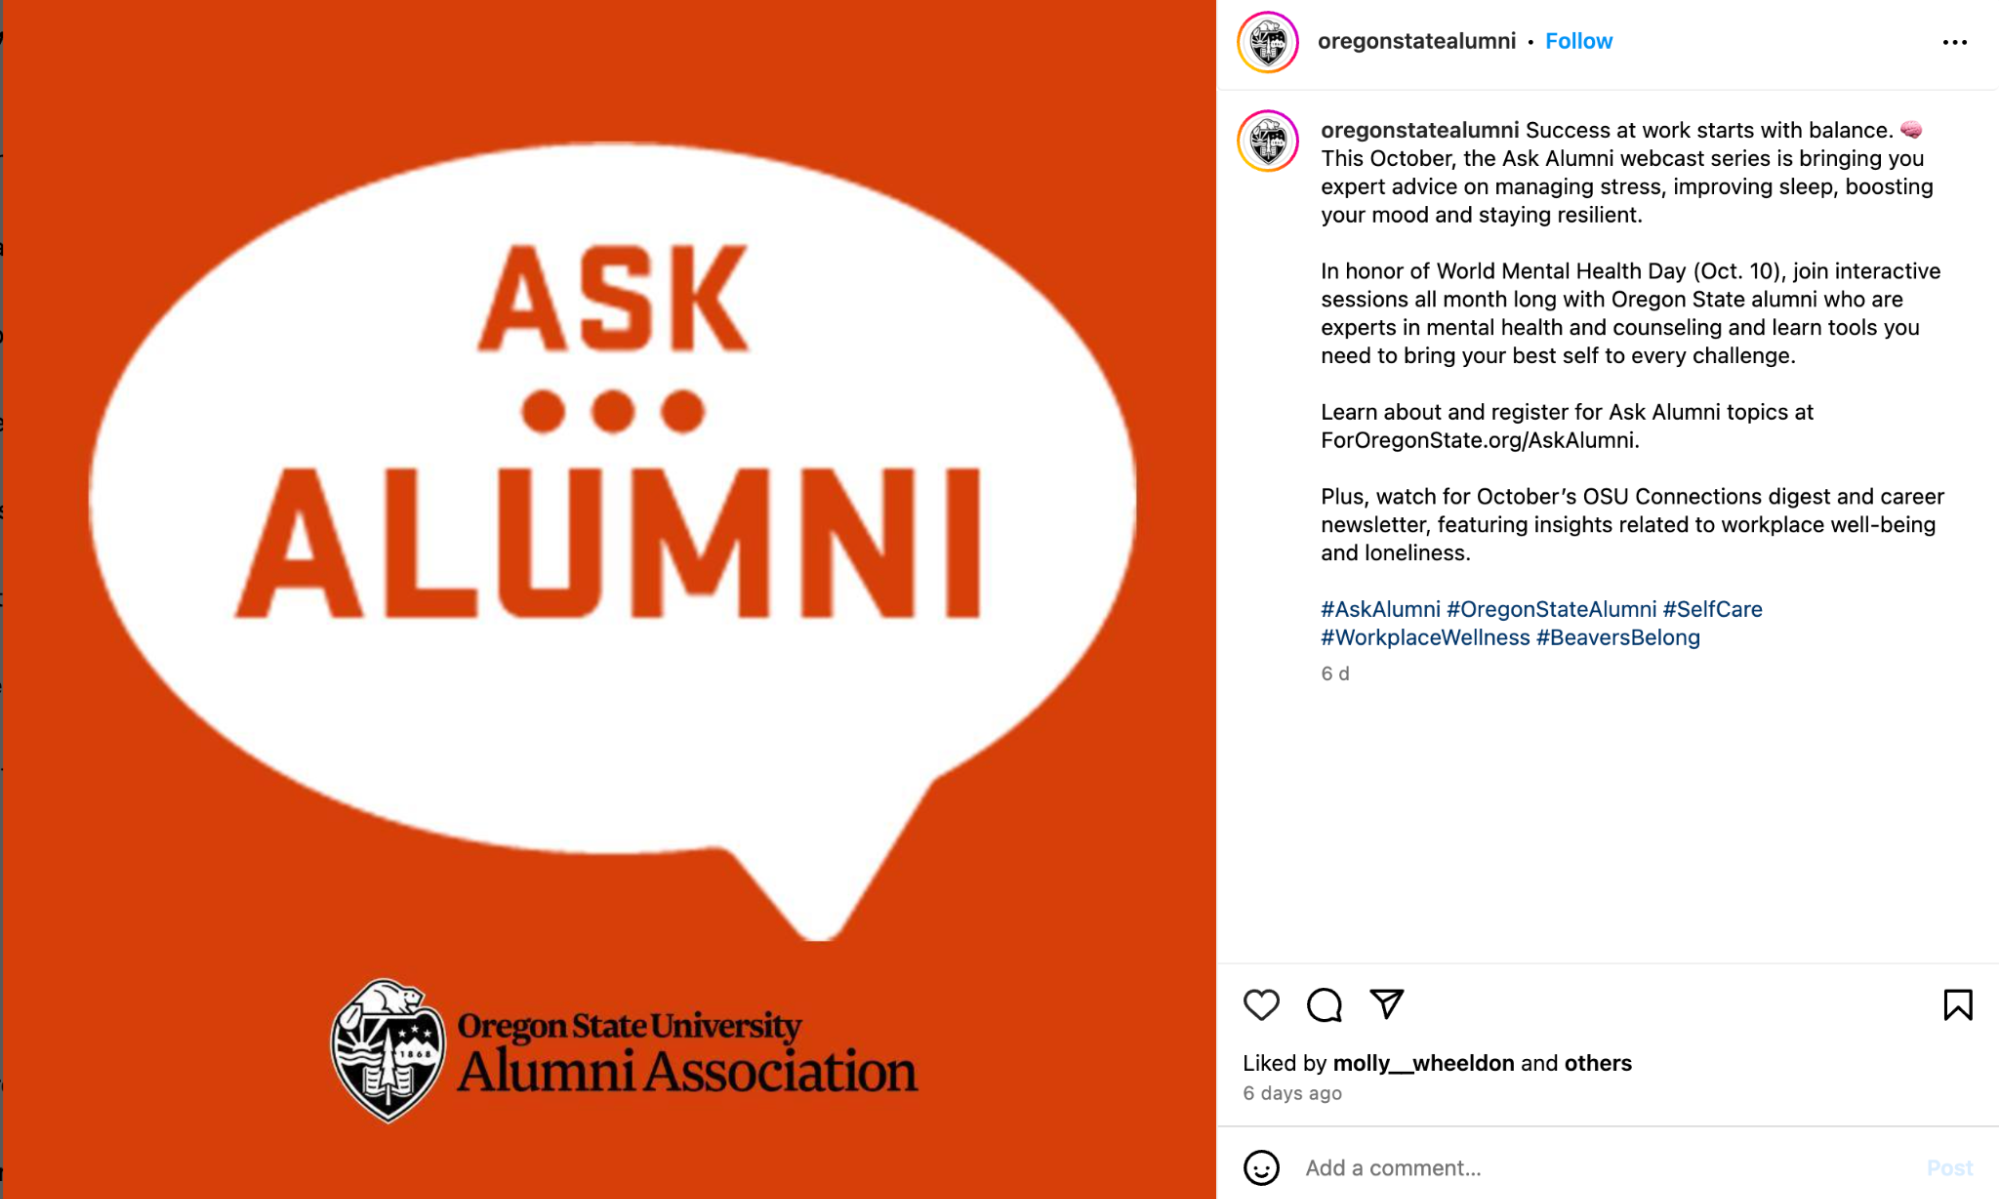Open molly__wheeldon's profile from likes
This screenshot has height=1199, width=1999.
1423,1063
